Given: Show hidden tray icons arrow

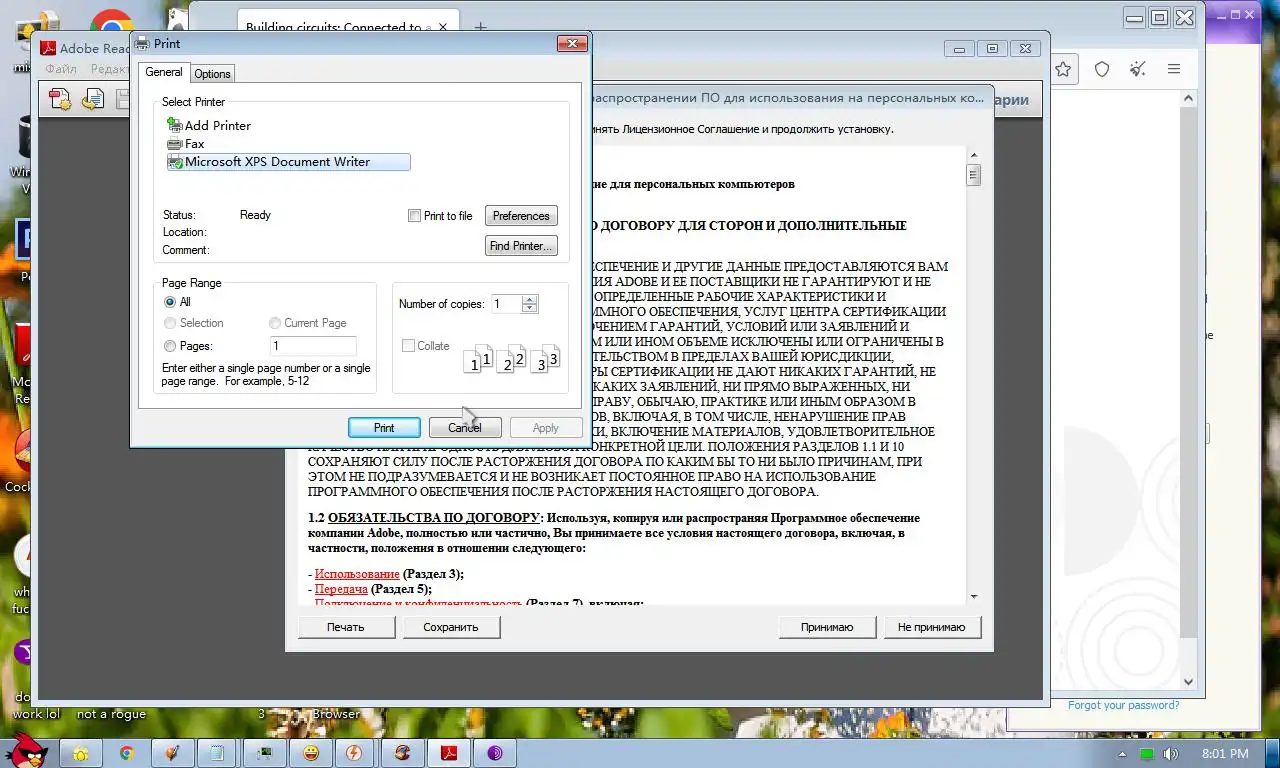Looking at the screenshot, I should click(1124, 753).
